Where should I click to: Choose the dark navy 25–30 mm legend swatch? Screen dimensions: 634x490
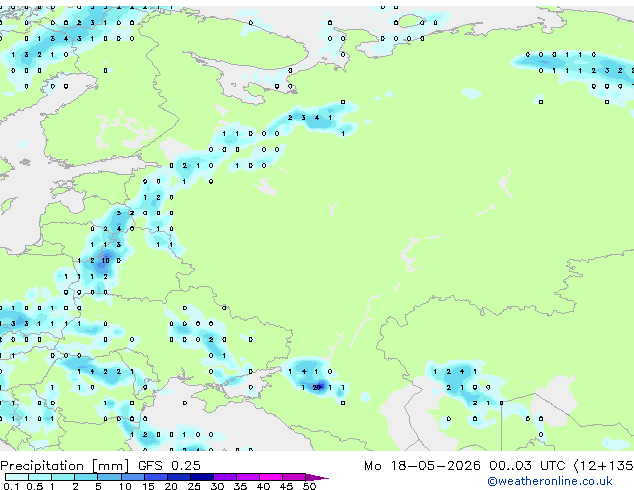[202, 477]
